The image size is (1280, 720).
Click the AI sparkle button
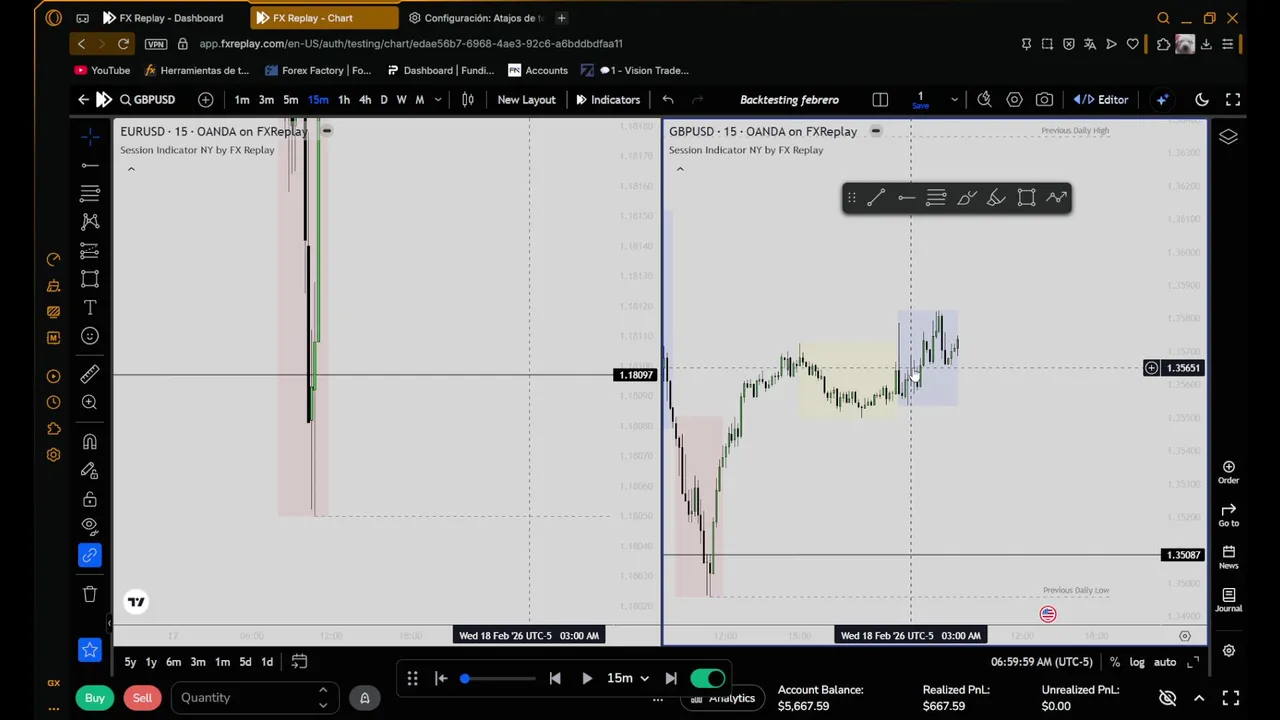[1162, 100]
